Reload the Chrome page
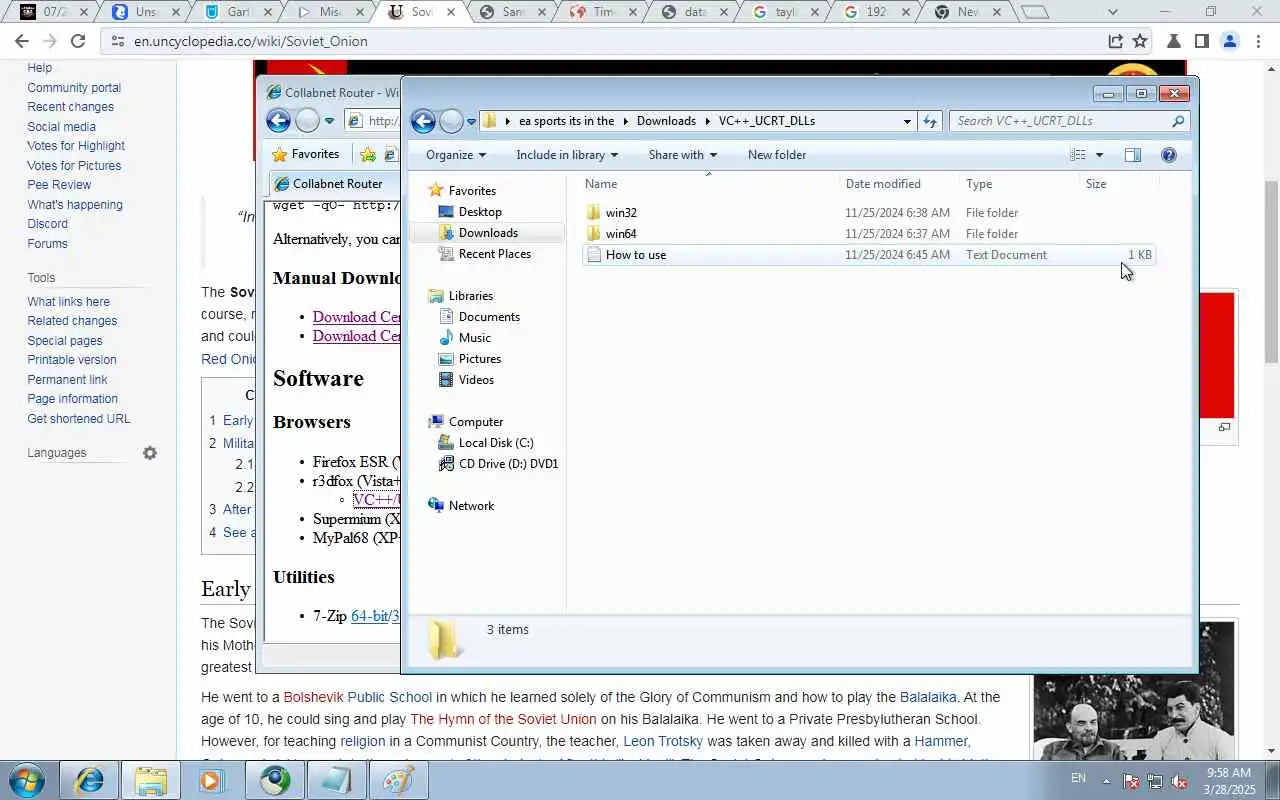The image size is (1280, 800). pyautogui.click(x=78, y=41)
